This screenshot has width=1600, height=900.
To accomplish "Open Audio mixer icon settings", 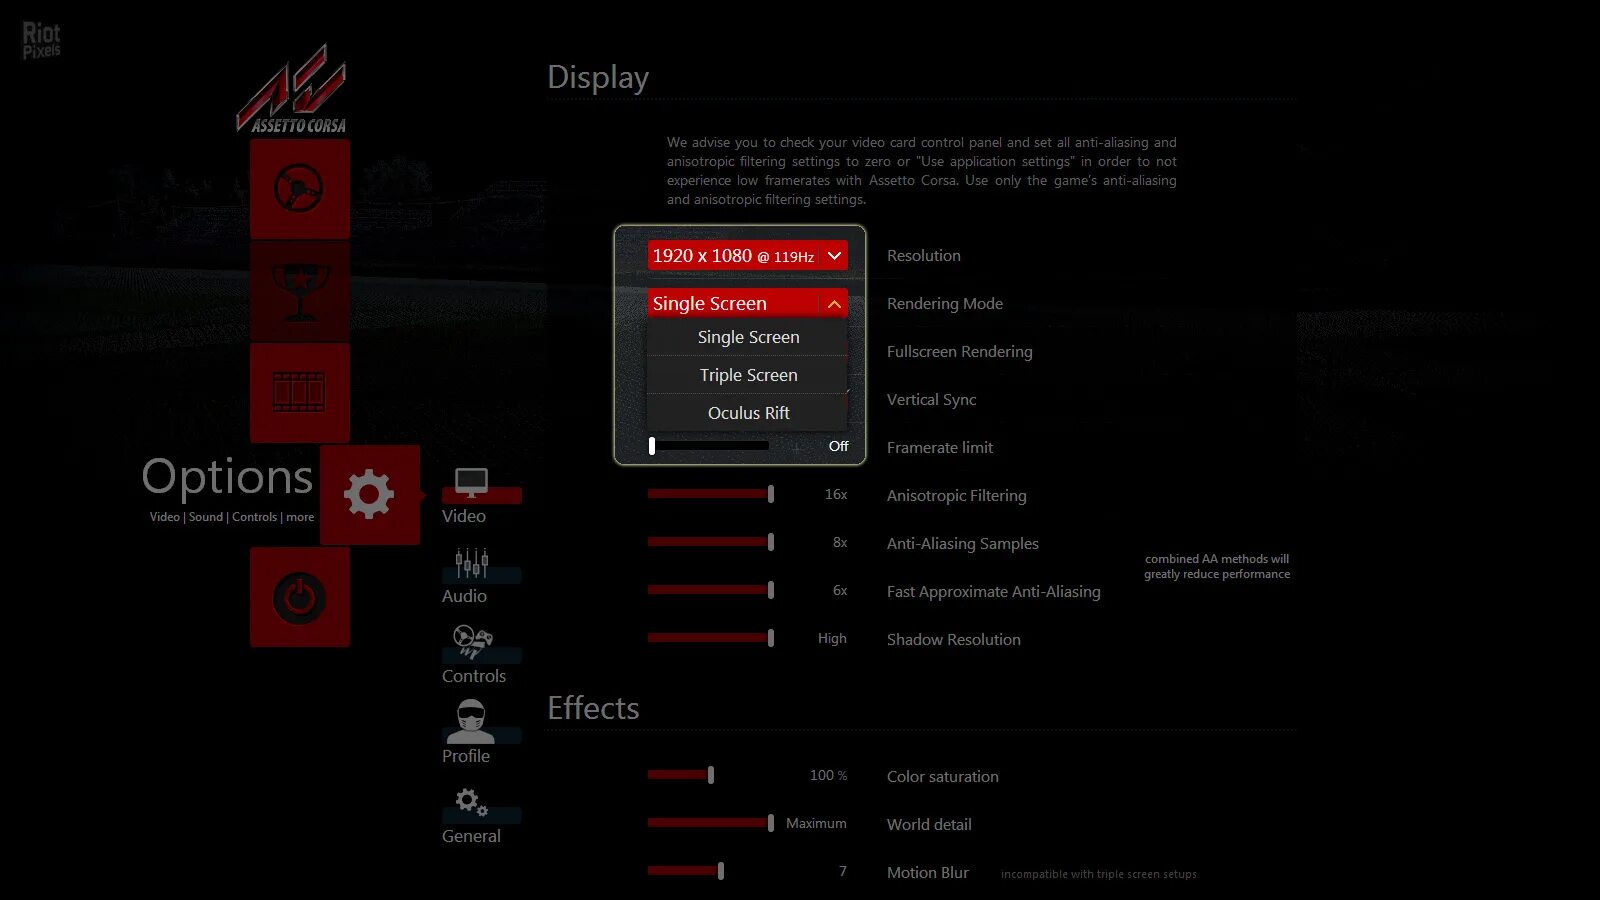I will tap(471, 563).
